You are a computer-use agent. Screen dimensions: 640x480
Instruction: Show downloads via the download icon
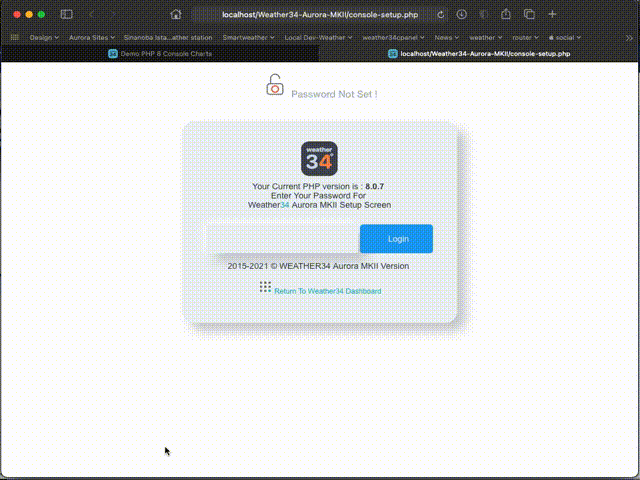(462, 14)
